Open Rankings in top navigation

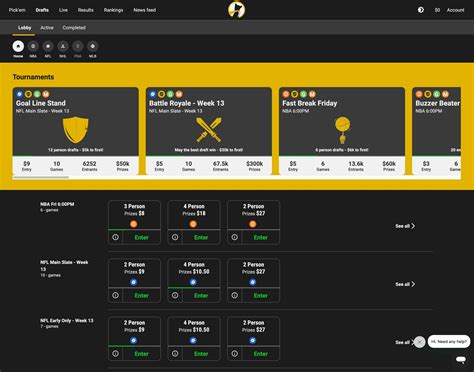(x=113, y=10)
